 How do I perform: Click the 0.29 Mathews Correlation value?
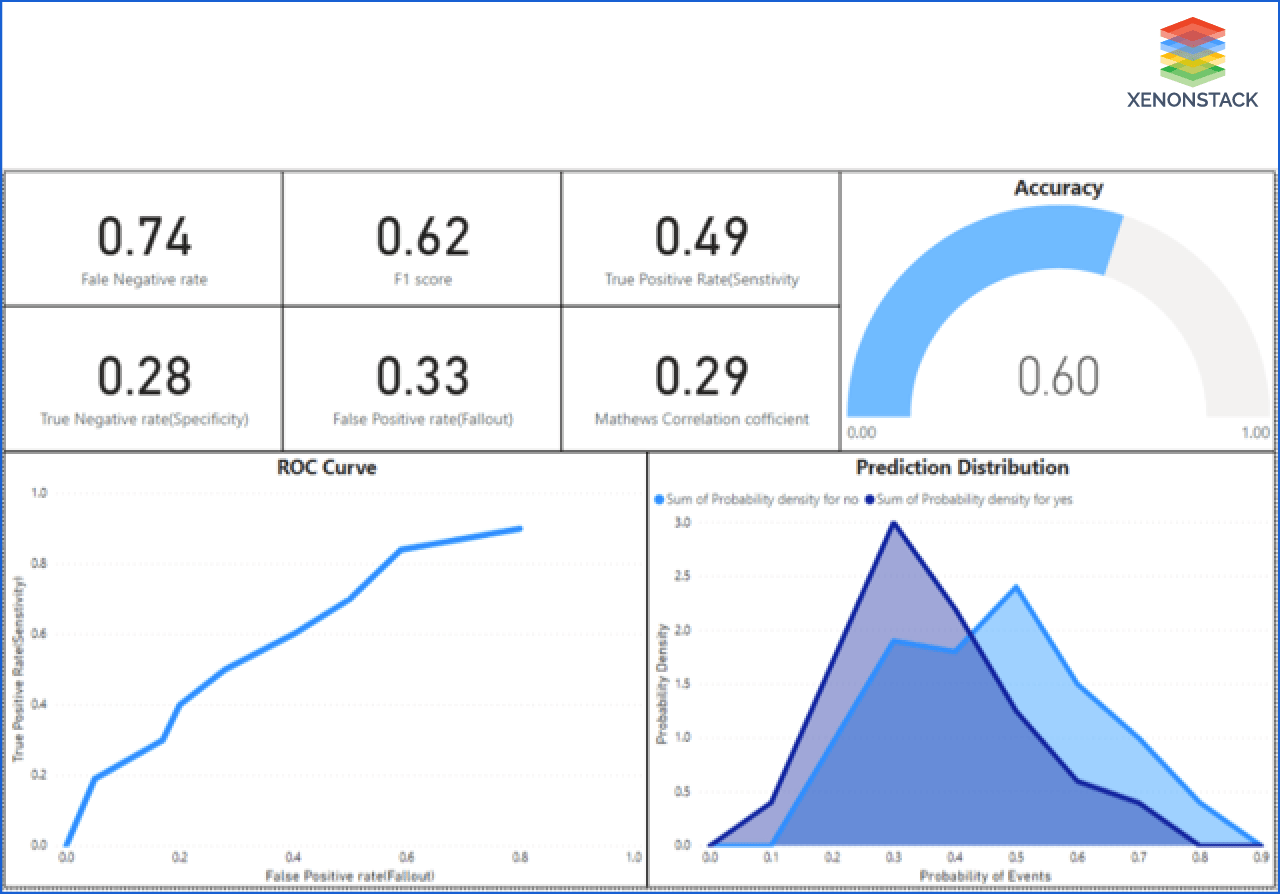(701, 376)
